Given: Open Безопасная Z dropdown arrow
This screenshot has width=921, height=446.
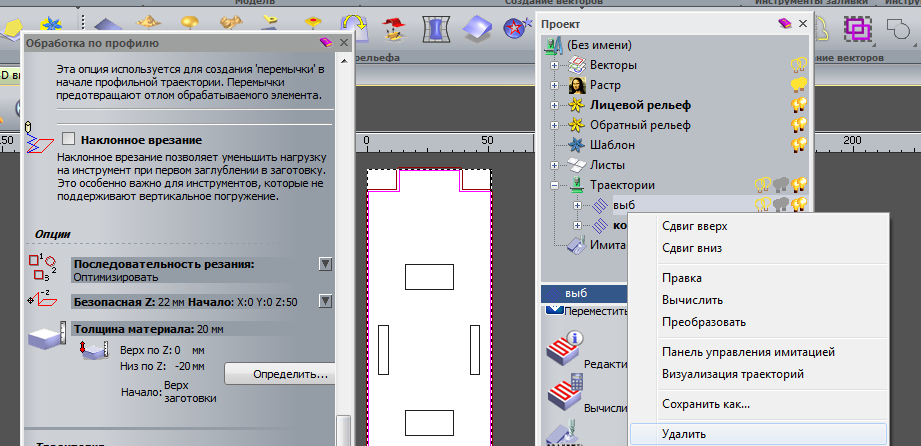Looking at the screenshot, I should tap(325, 301).
